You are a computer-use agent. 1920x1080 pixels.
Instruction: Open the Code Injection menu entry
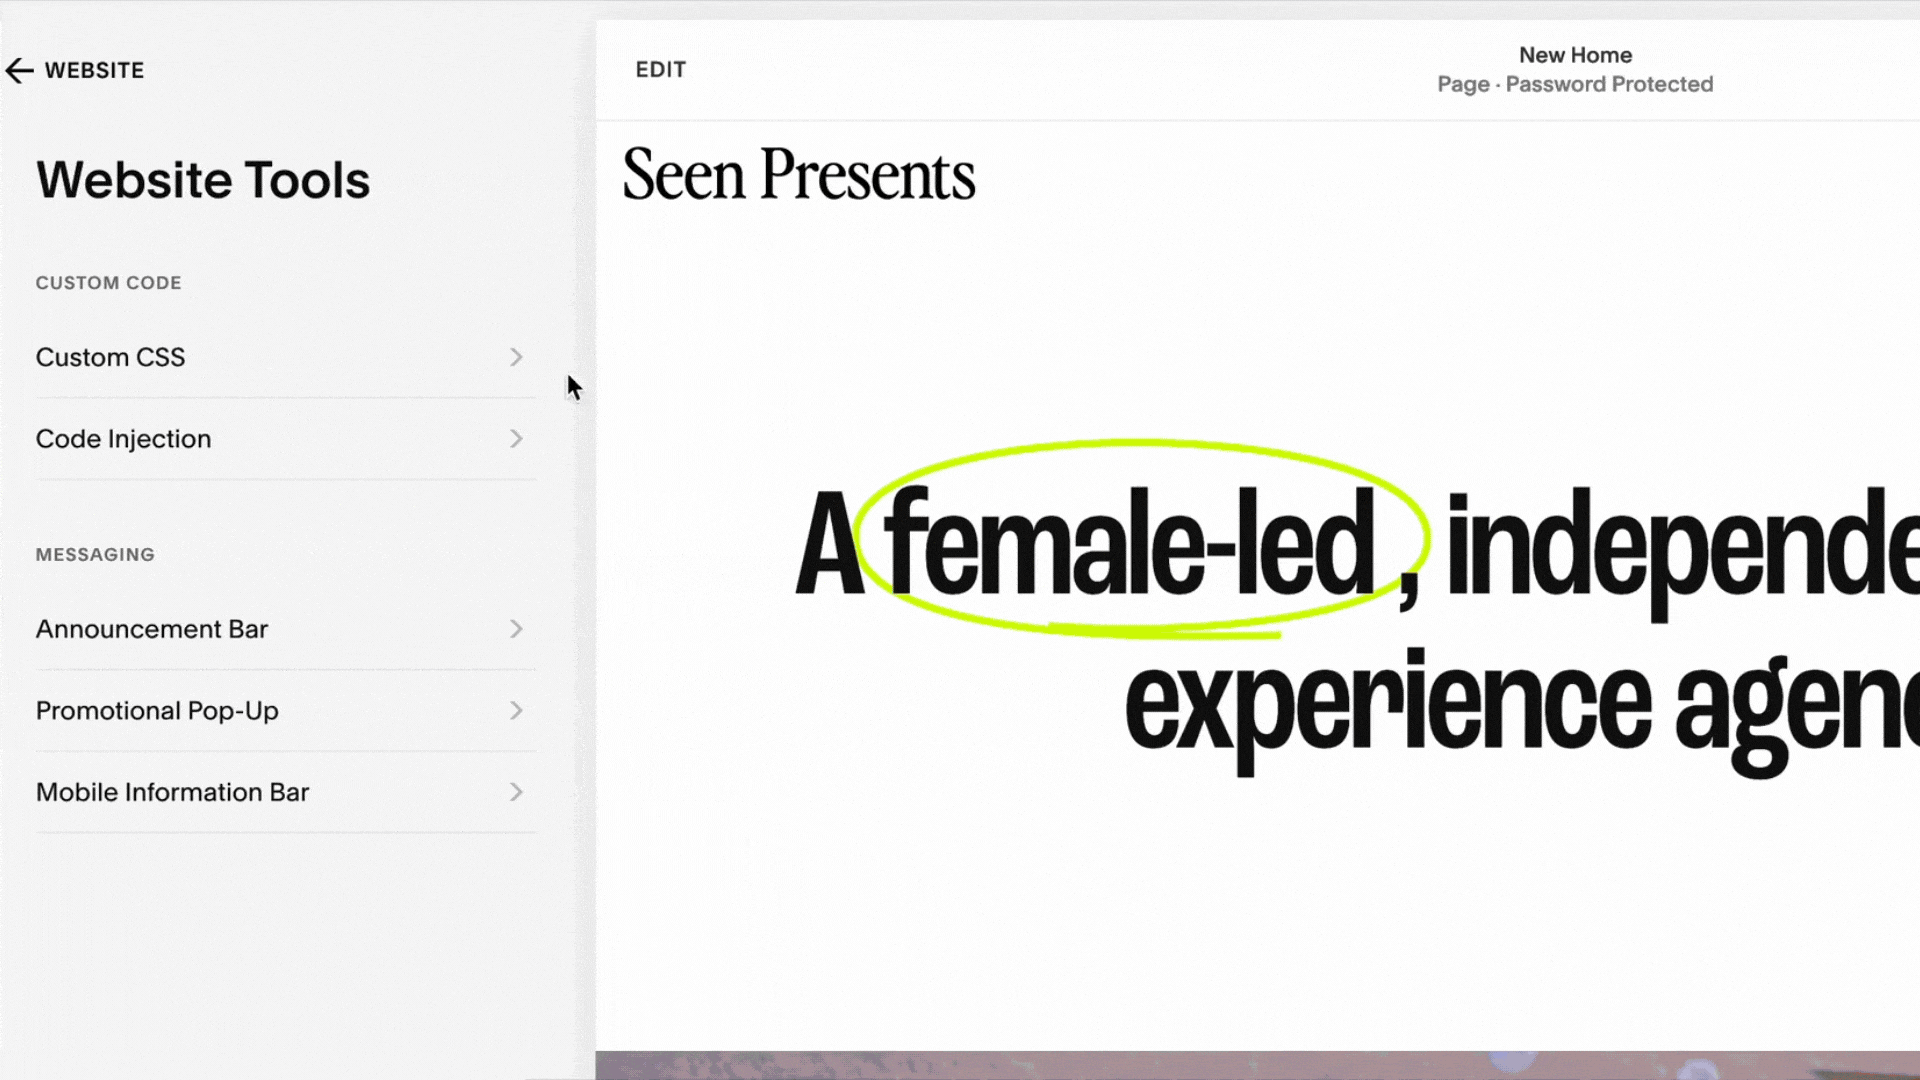pyautogui.click(x=285, y=439)
